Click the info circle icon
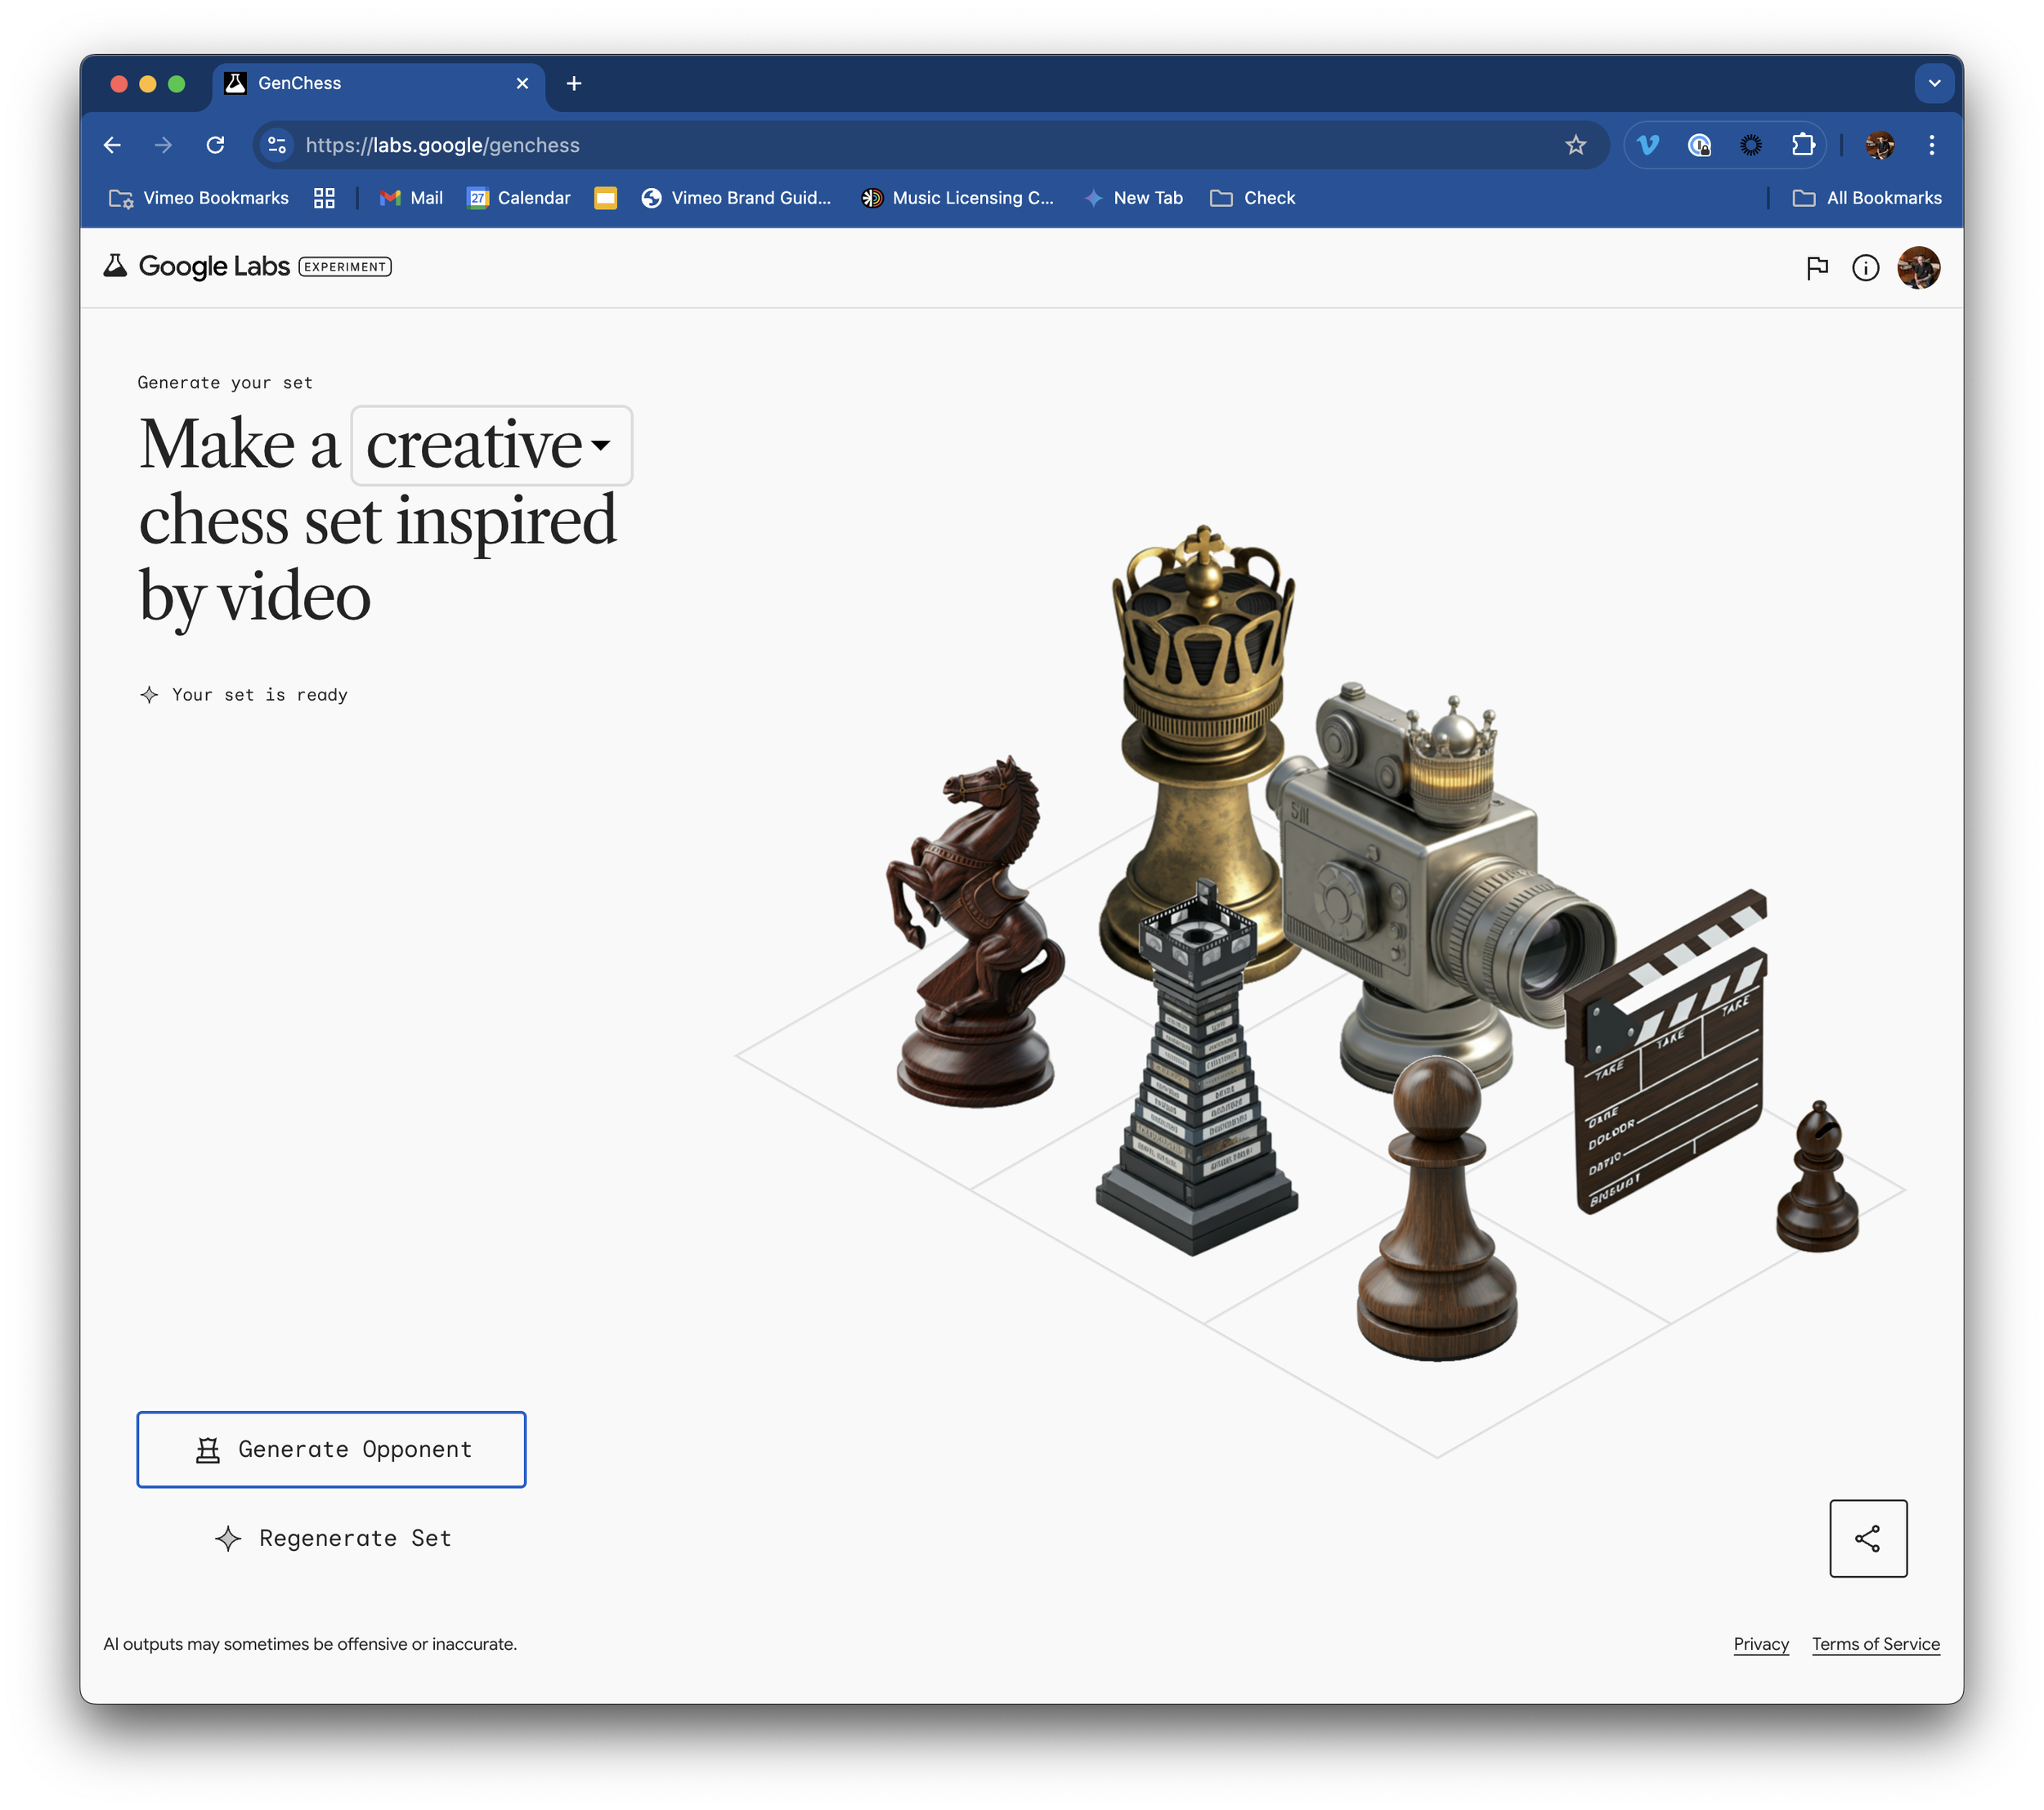The width and height of the screenshot is (2044, 1810). point(1865,267)
